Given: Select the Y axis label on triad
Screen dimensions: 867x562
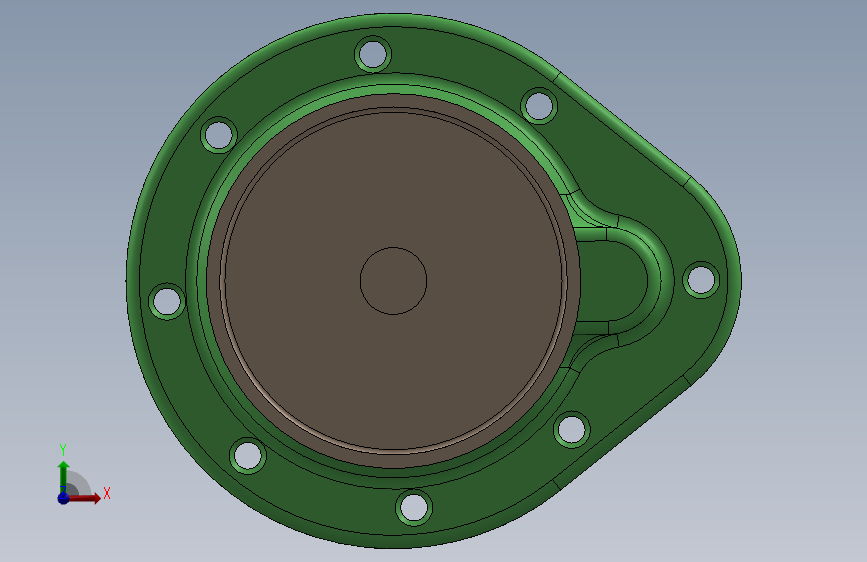Looking at the screenshot, I should tap(63, 450).
